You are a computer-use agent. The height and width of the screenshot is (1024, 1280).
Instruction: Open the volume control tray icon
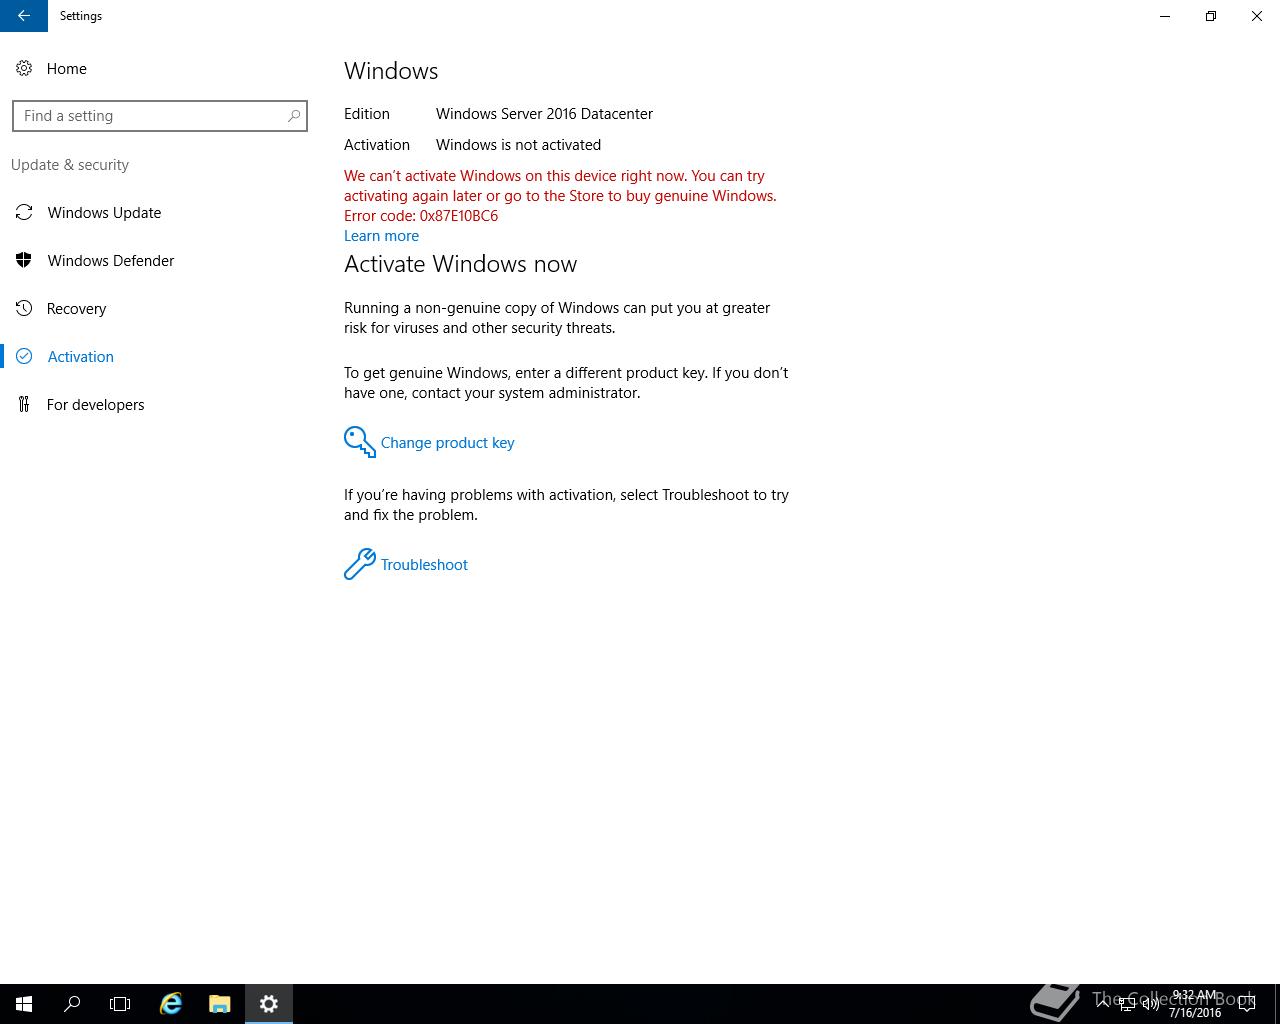point(1150,1004)
